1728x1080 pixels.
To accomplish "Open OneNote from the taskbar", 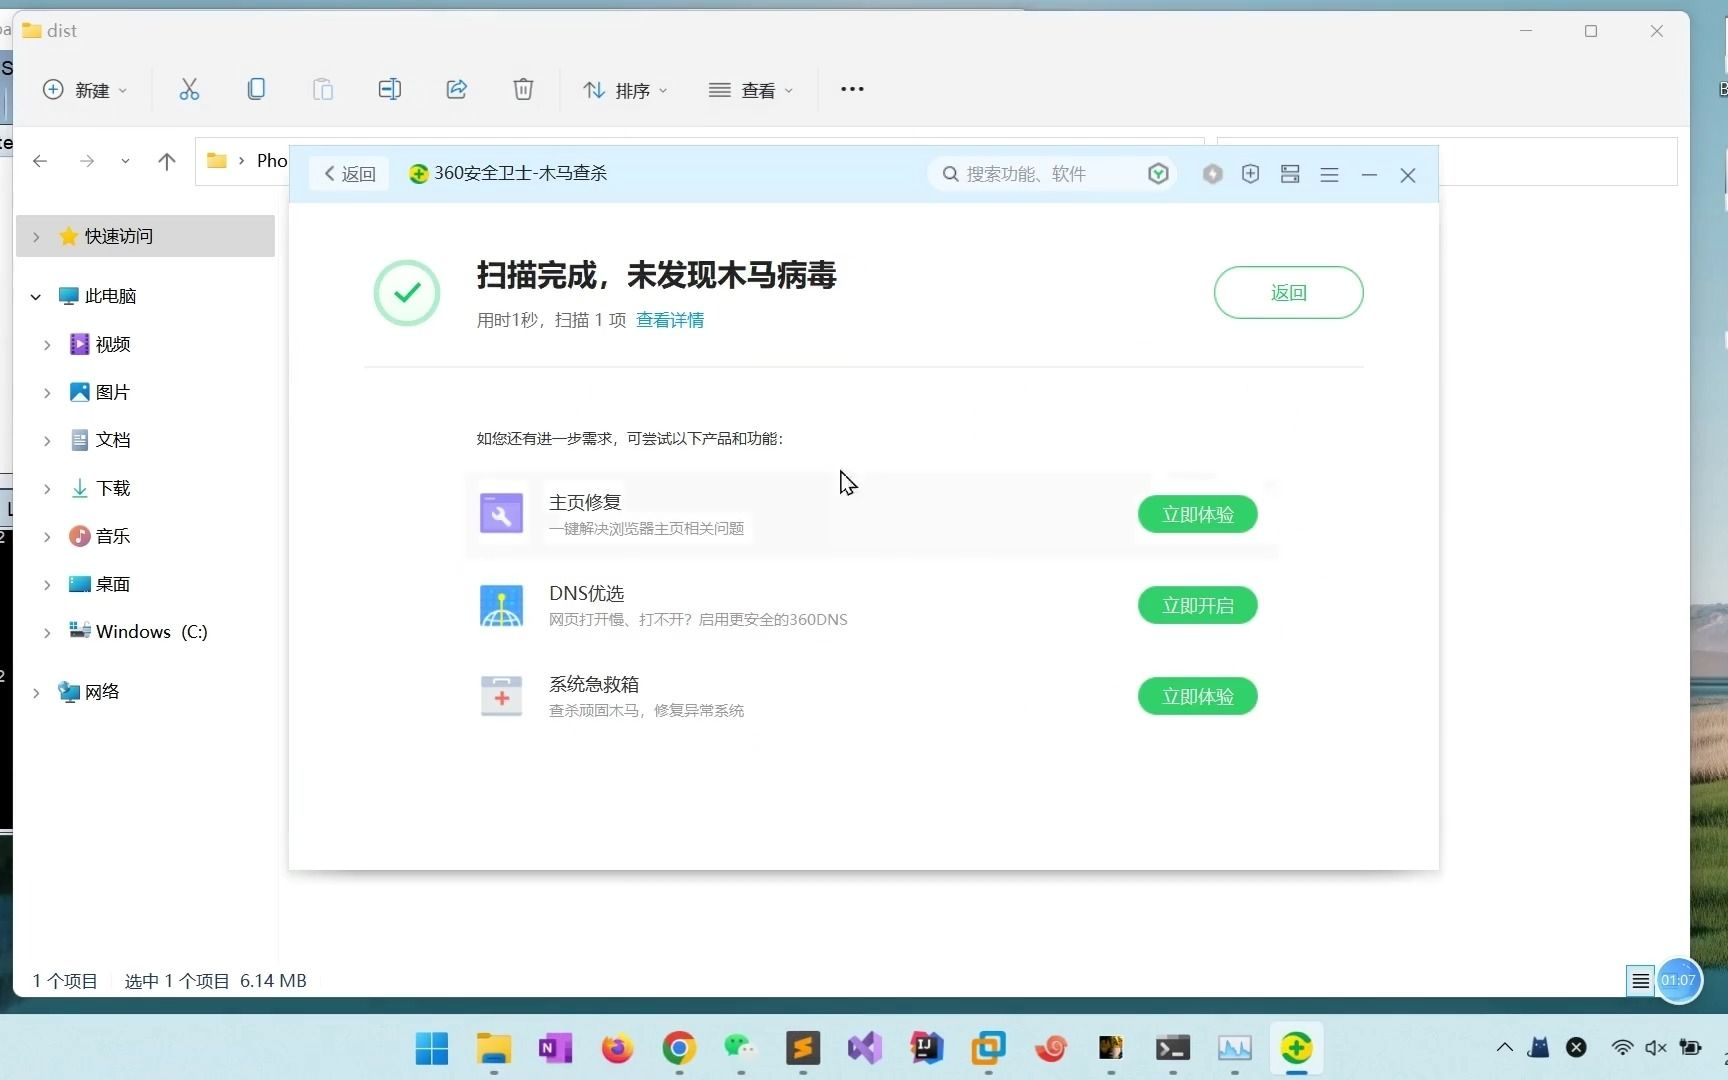I will coord(555,1048).
